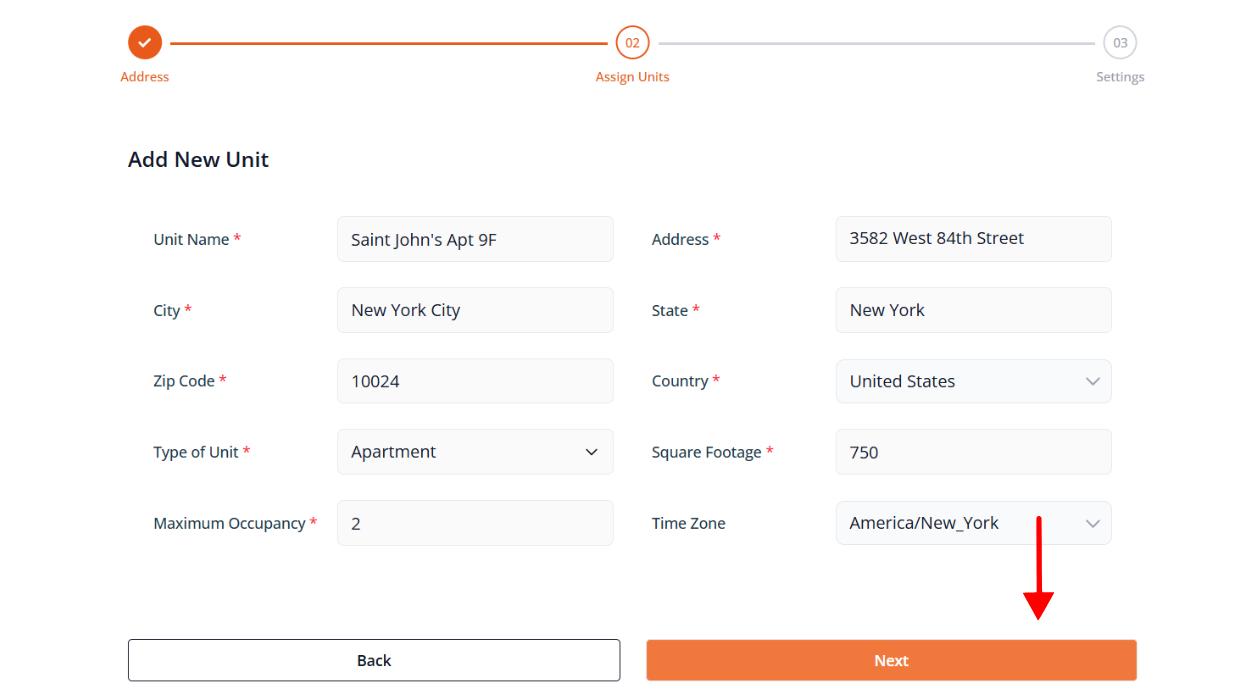The width and height of the screenshot is (1260, 700).
Task: Click the Add New Unit heading
Action: tap(198, 160)
